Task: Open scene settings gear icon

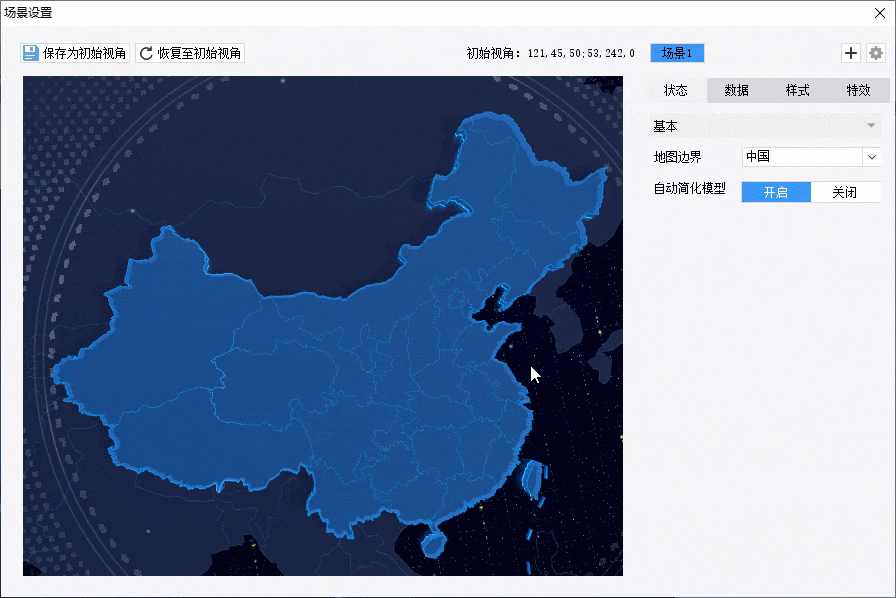Action: (x=876, y=53)
